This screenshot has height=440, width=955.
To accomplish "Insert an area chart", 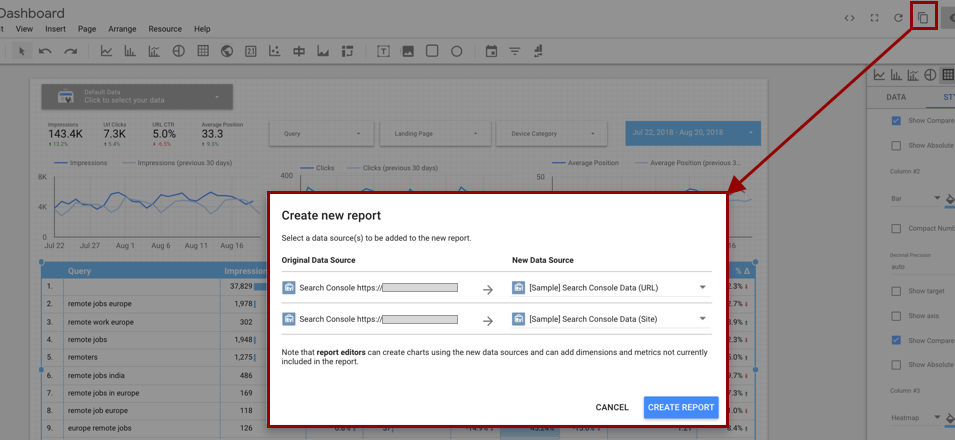I will tap(323, 51).
